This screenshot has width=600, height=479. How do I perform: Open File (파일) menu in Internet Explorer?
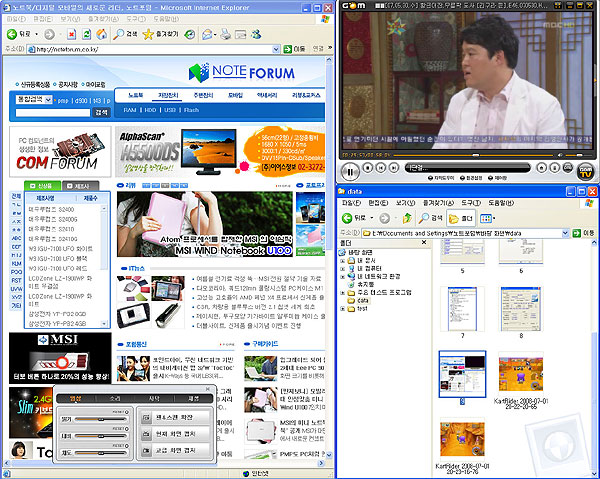[16, 19]
